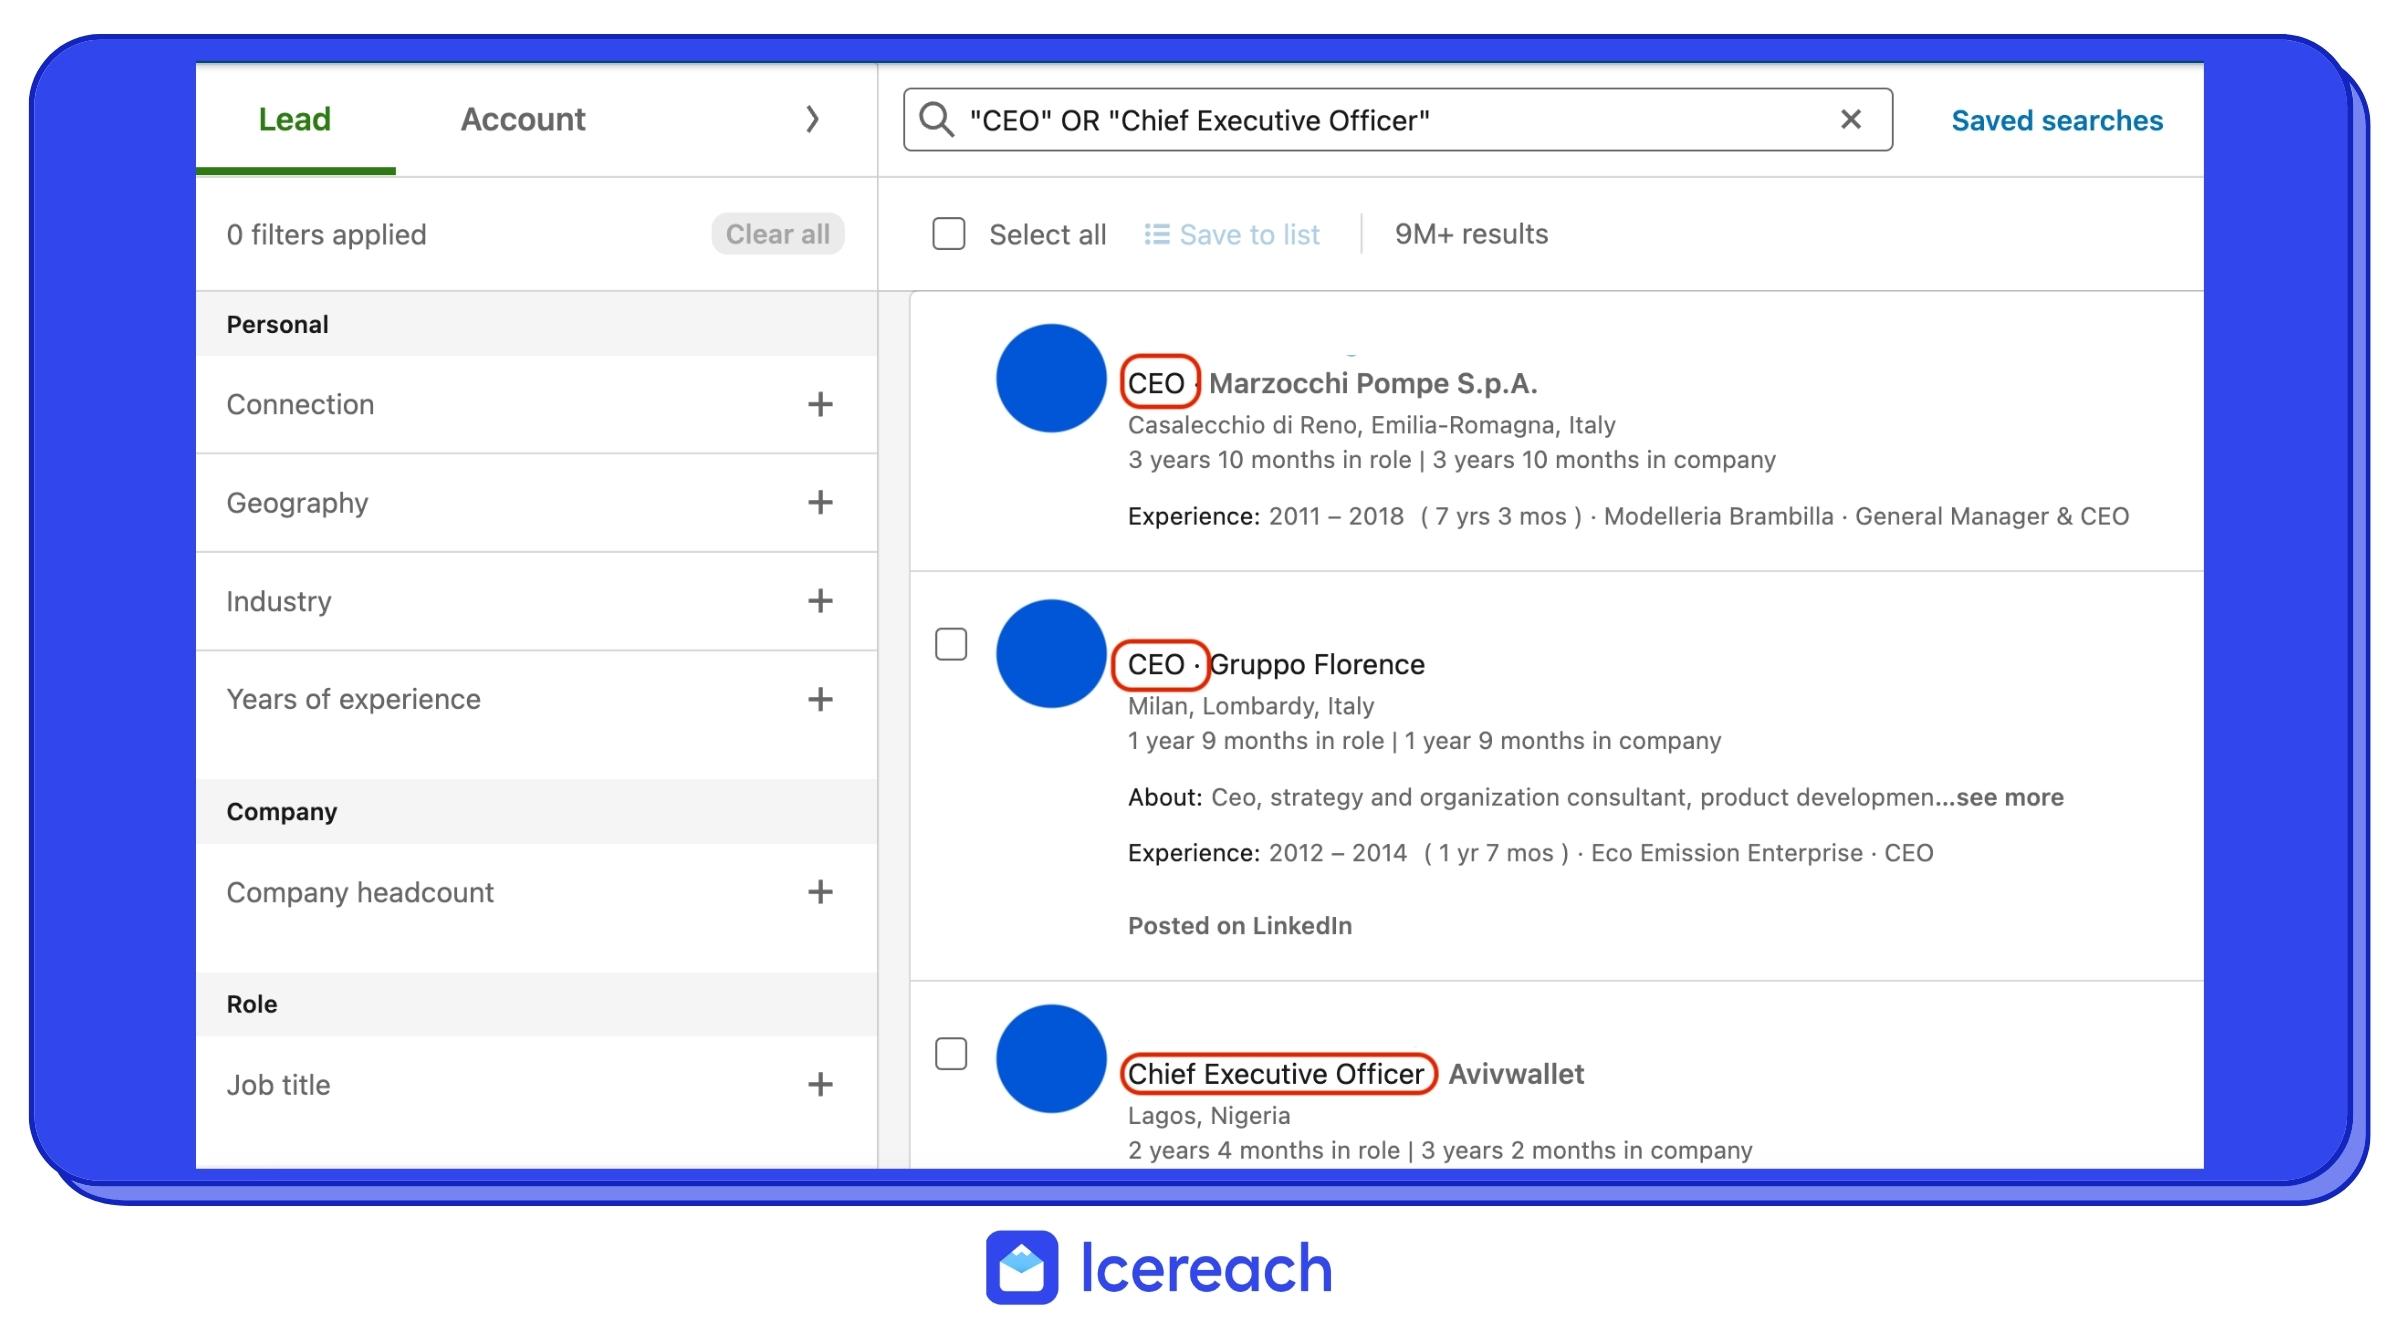Open Avivwallet Chief Executive Officer avatar
The image size is (2400, 1340).
[1051, 1058]
